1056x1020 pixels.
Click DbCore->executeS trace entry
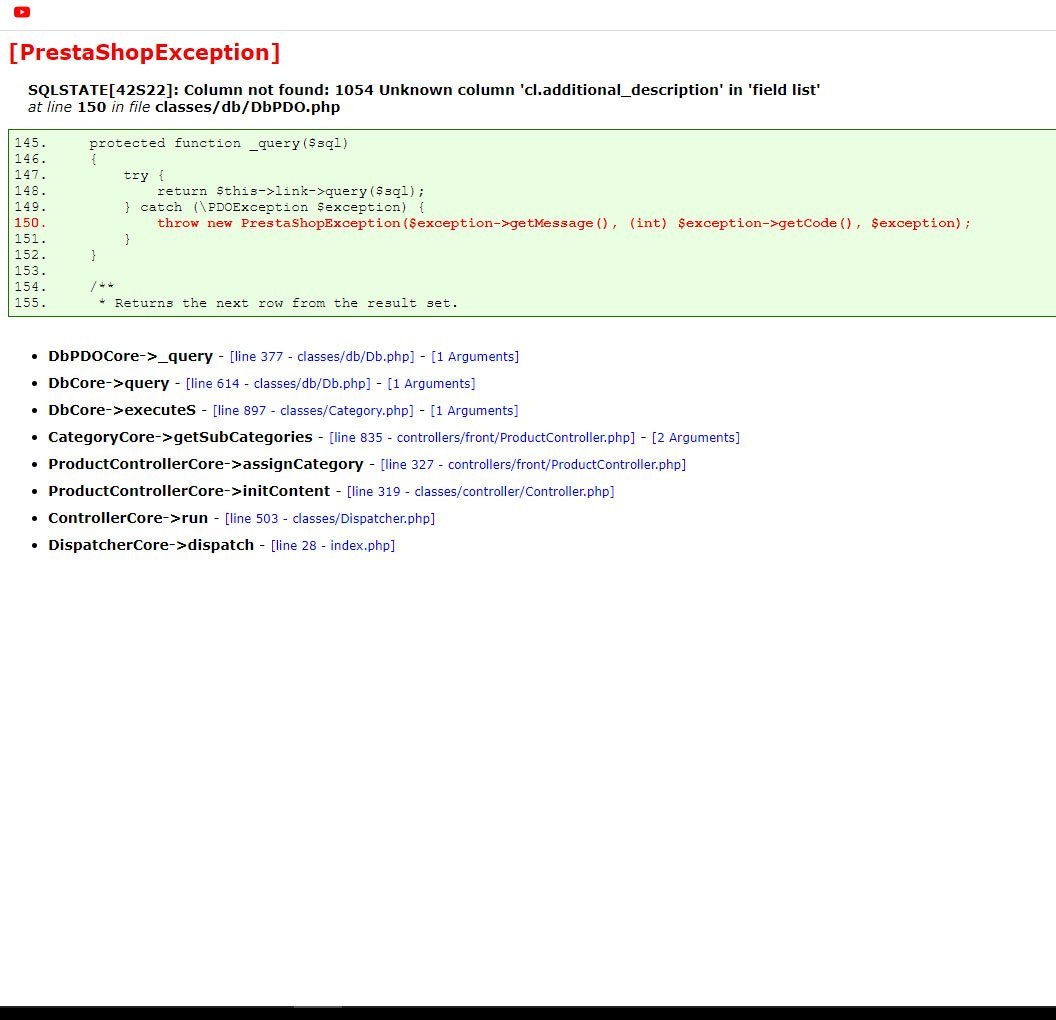[x=122, y=409]
